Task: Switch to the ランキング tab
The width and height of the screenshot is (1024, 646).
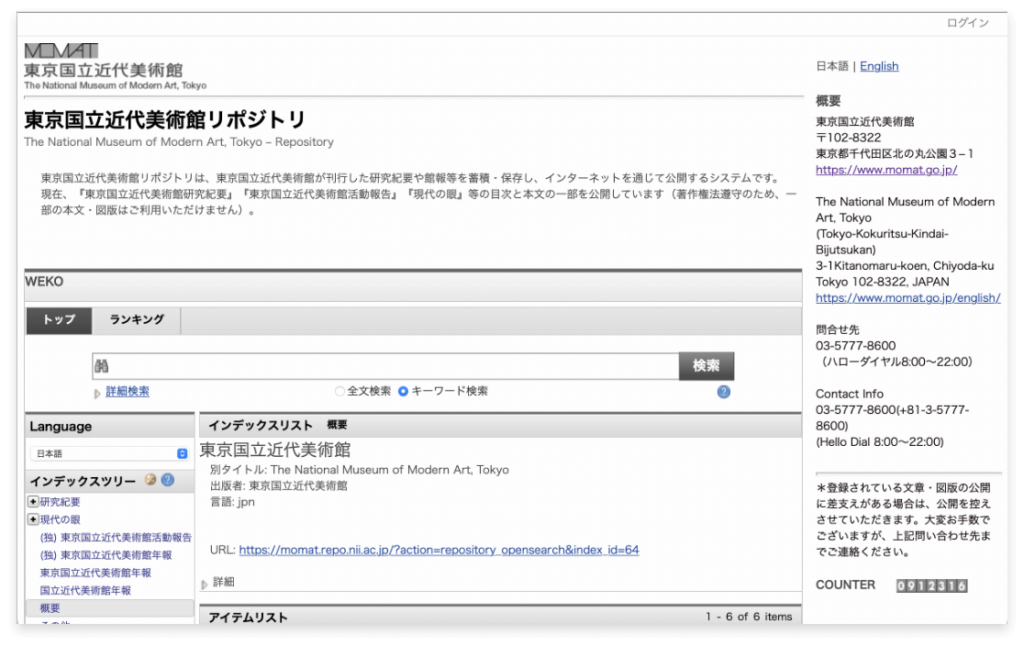Action: (136, 320)
